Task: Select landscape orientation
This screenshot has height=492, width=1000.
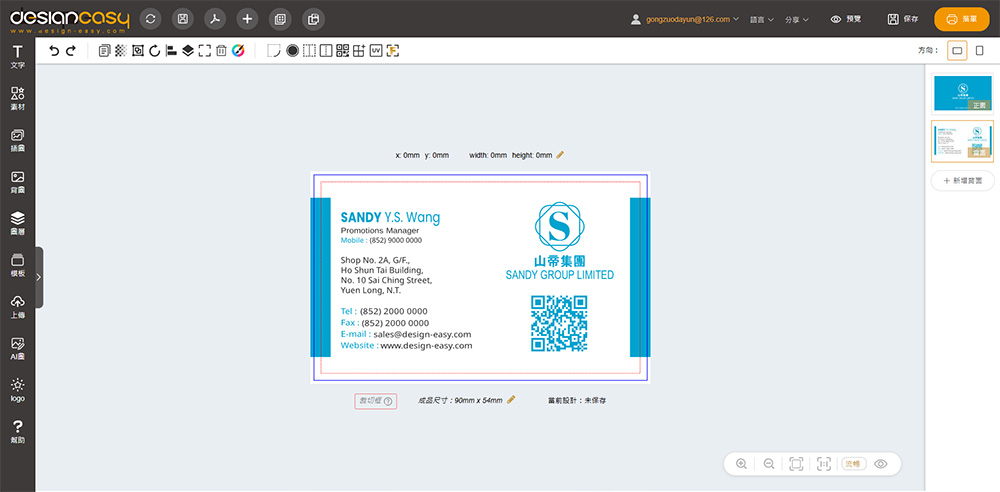Action: [x=957, y=50]
